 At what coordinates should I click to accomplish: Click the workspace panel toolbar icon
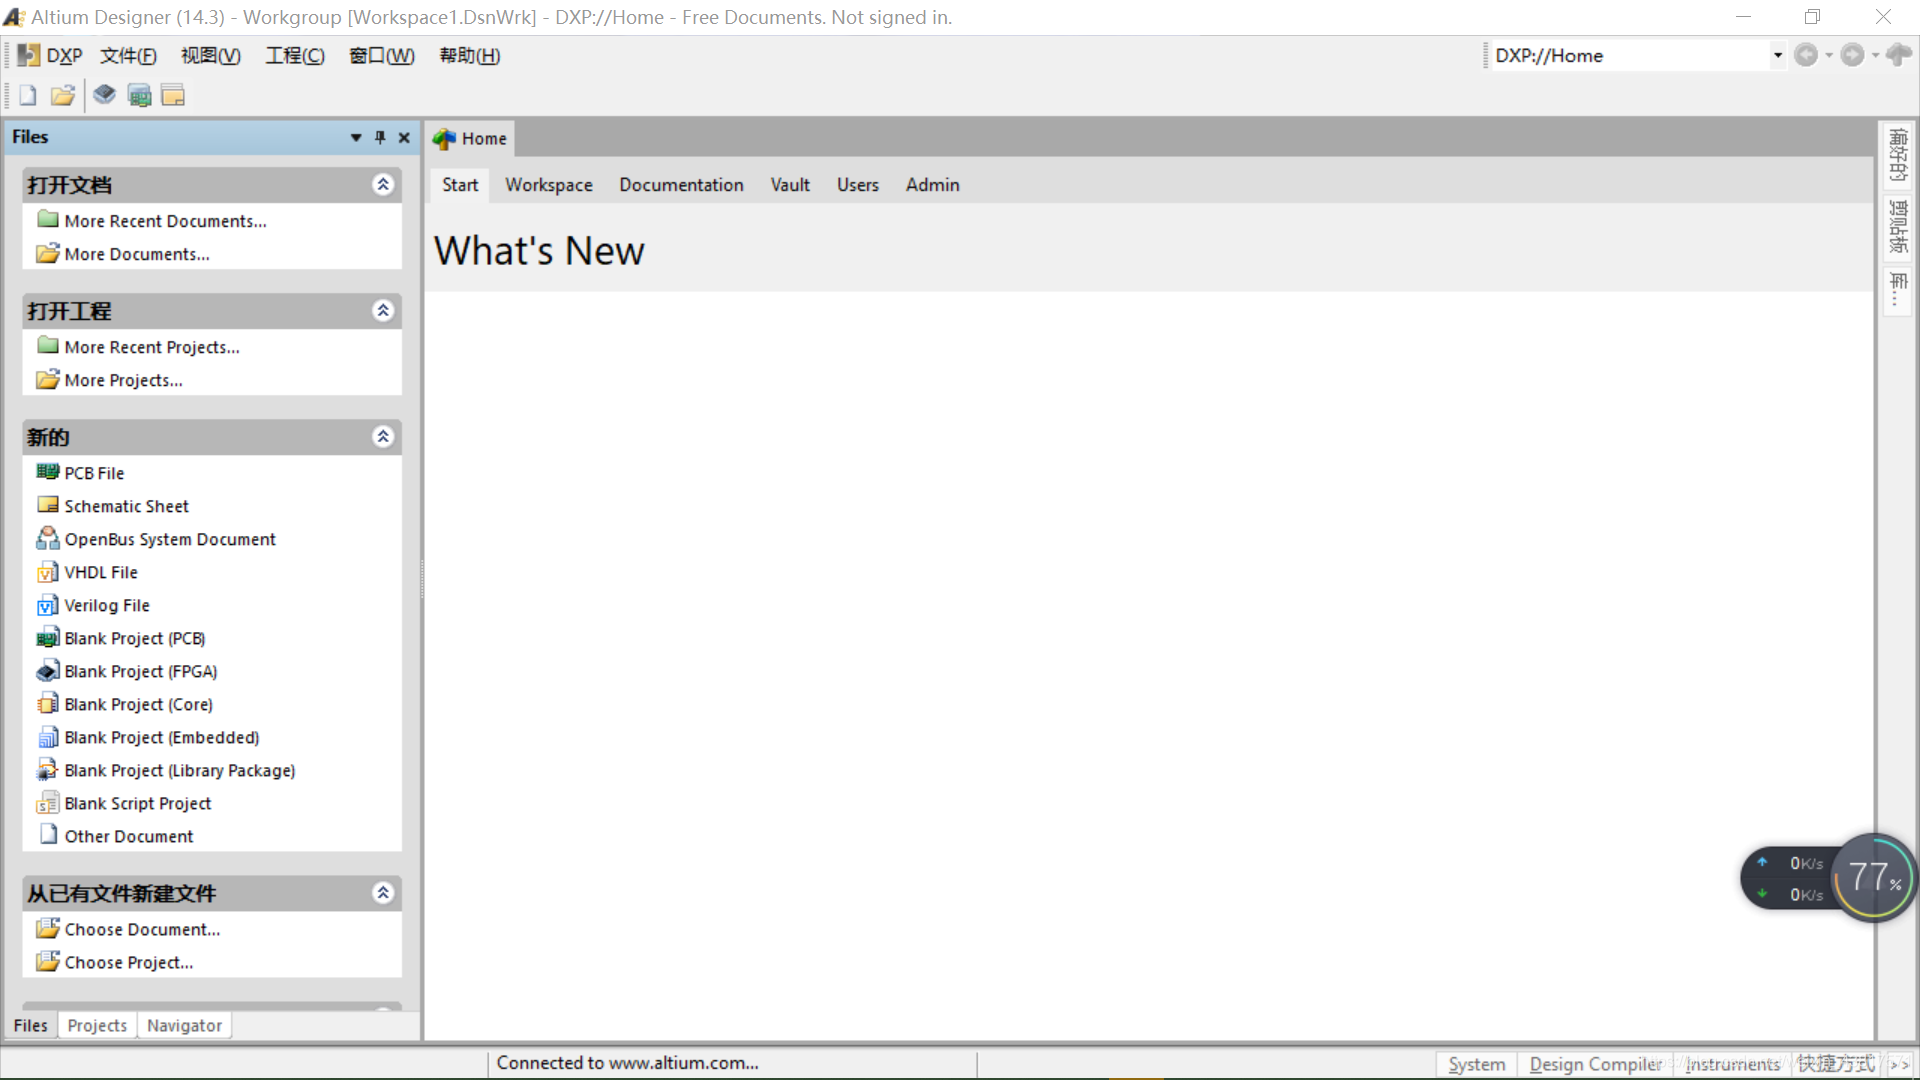pos(173,96)
